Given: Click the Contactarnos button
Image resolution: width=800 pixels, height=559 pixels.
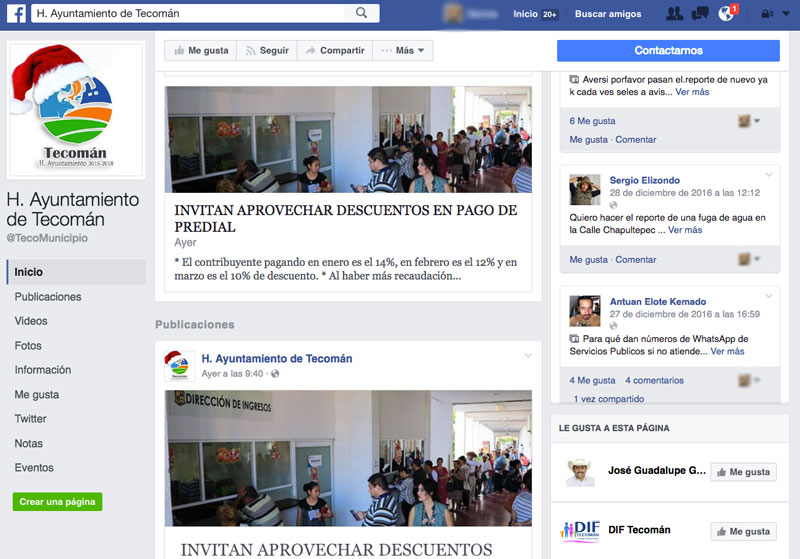Looking at the screenshot, I should tap(668, 50).
